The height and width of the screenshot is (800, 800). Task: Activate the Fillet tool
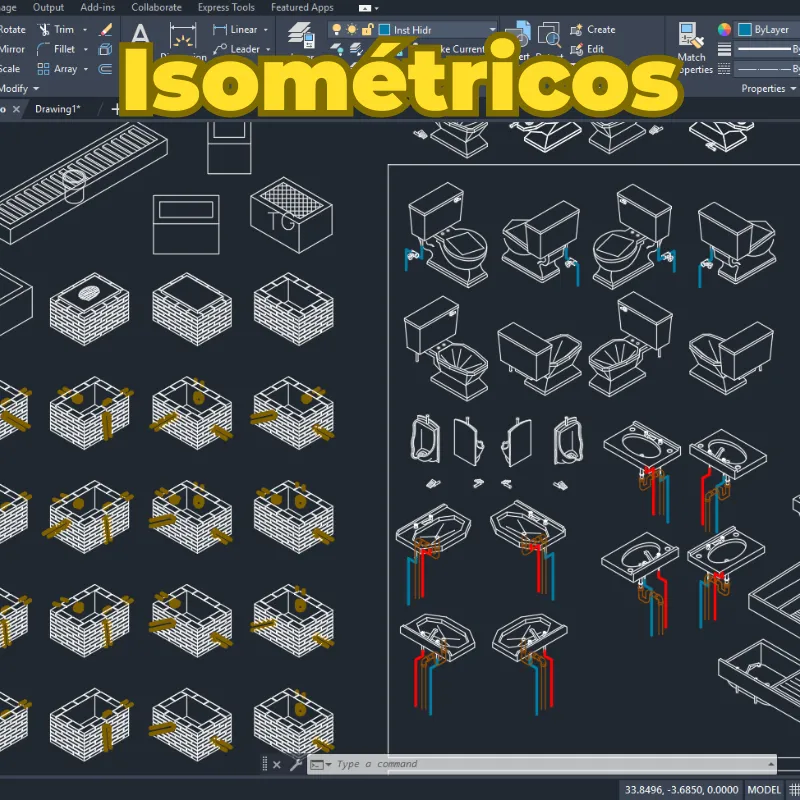(x=61, y=48)
